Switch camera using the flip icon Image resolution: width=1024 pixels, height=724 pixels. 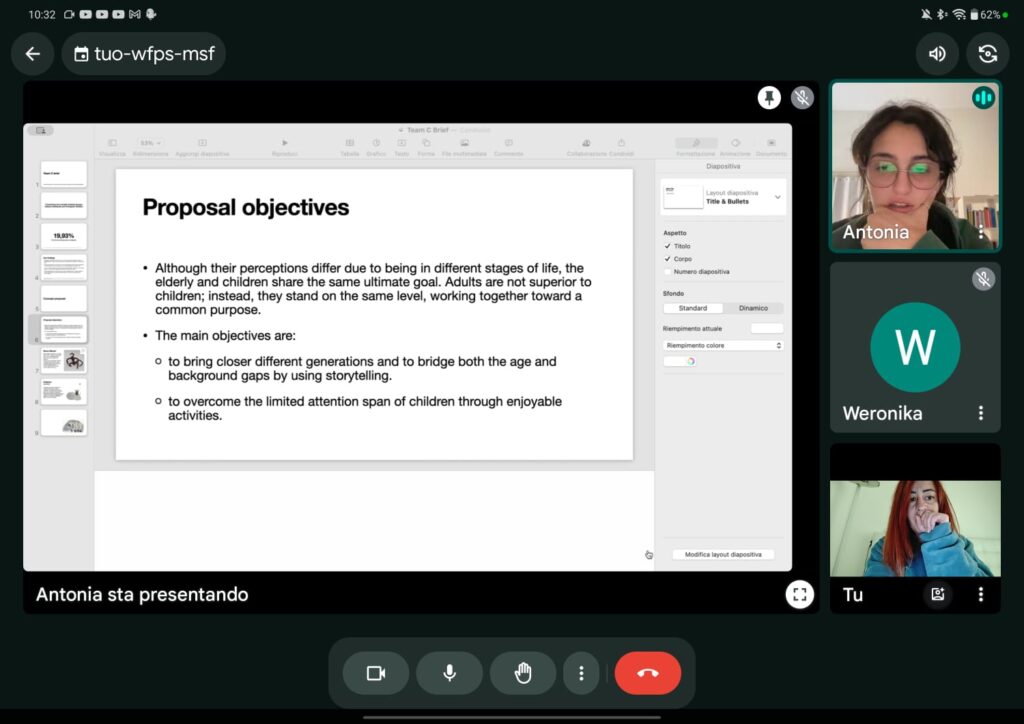click(x=988, y=54)
